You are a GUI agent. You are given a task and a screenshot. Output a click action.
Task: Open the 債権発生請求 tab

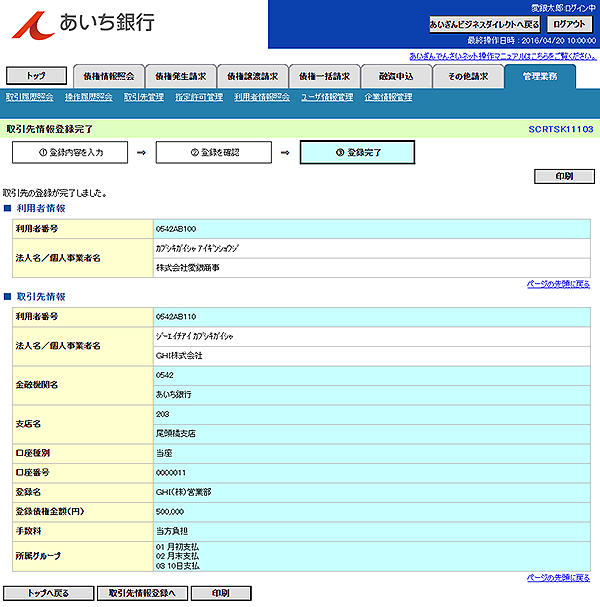pyautogui.click(x=181, y=77)
